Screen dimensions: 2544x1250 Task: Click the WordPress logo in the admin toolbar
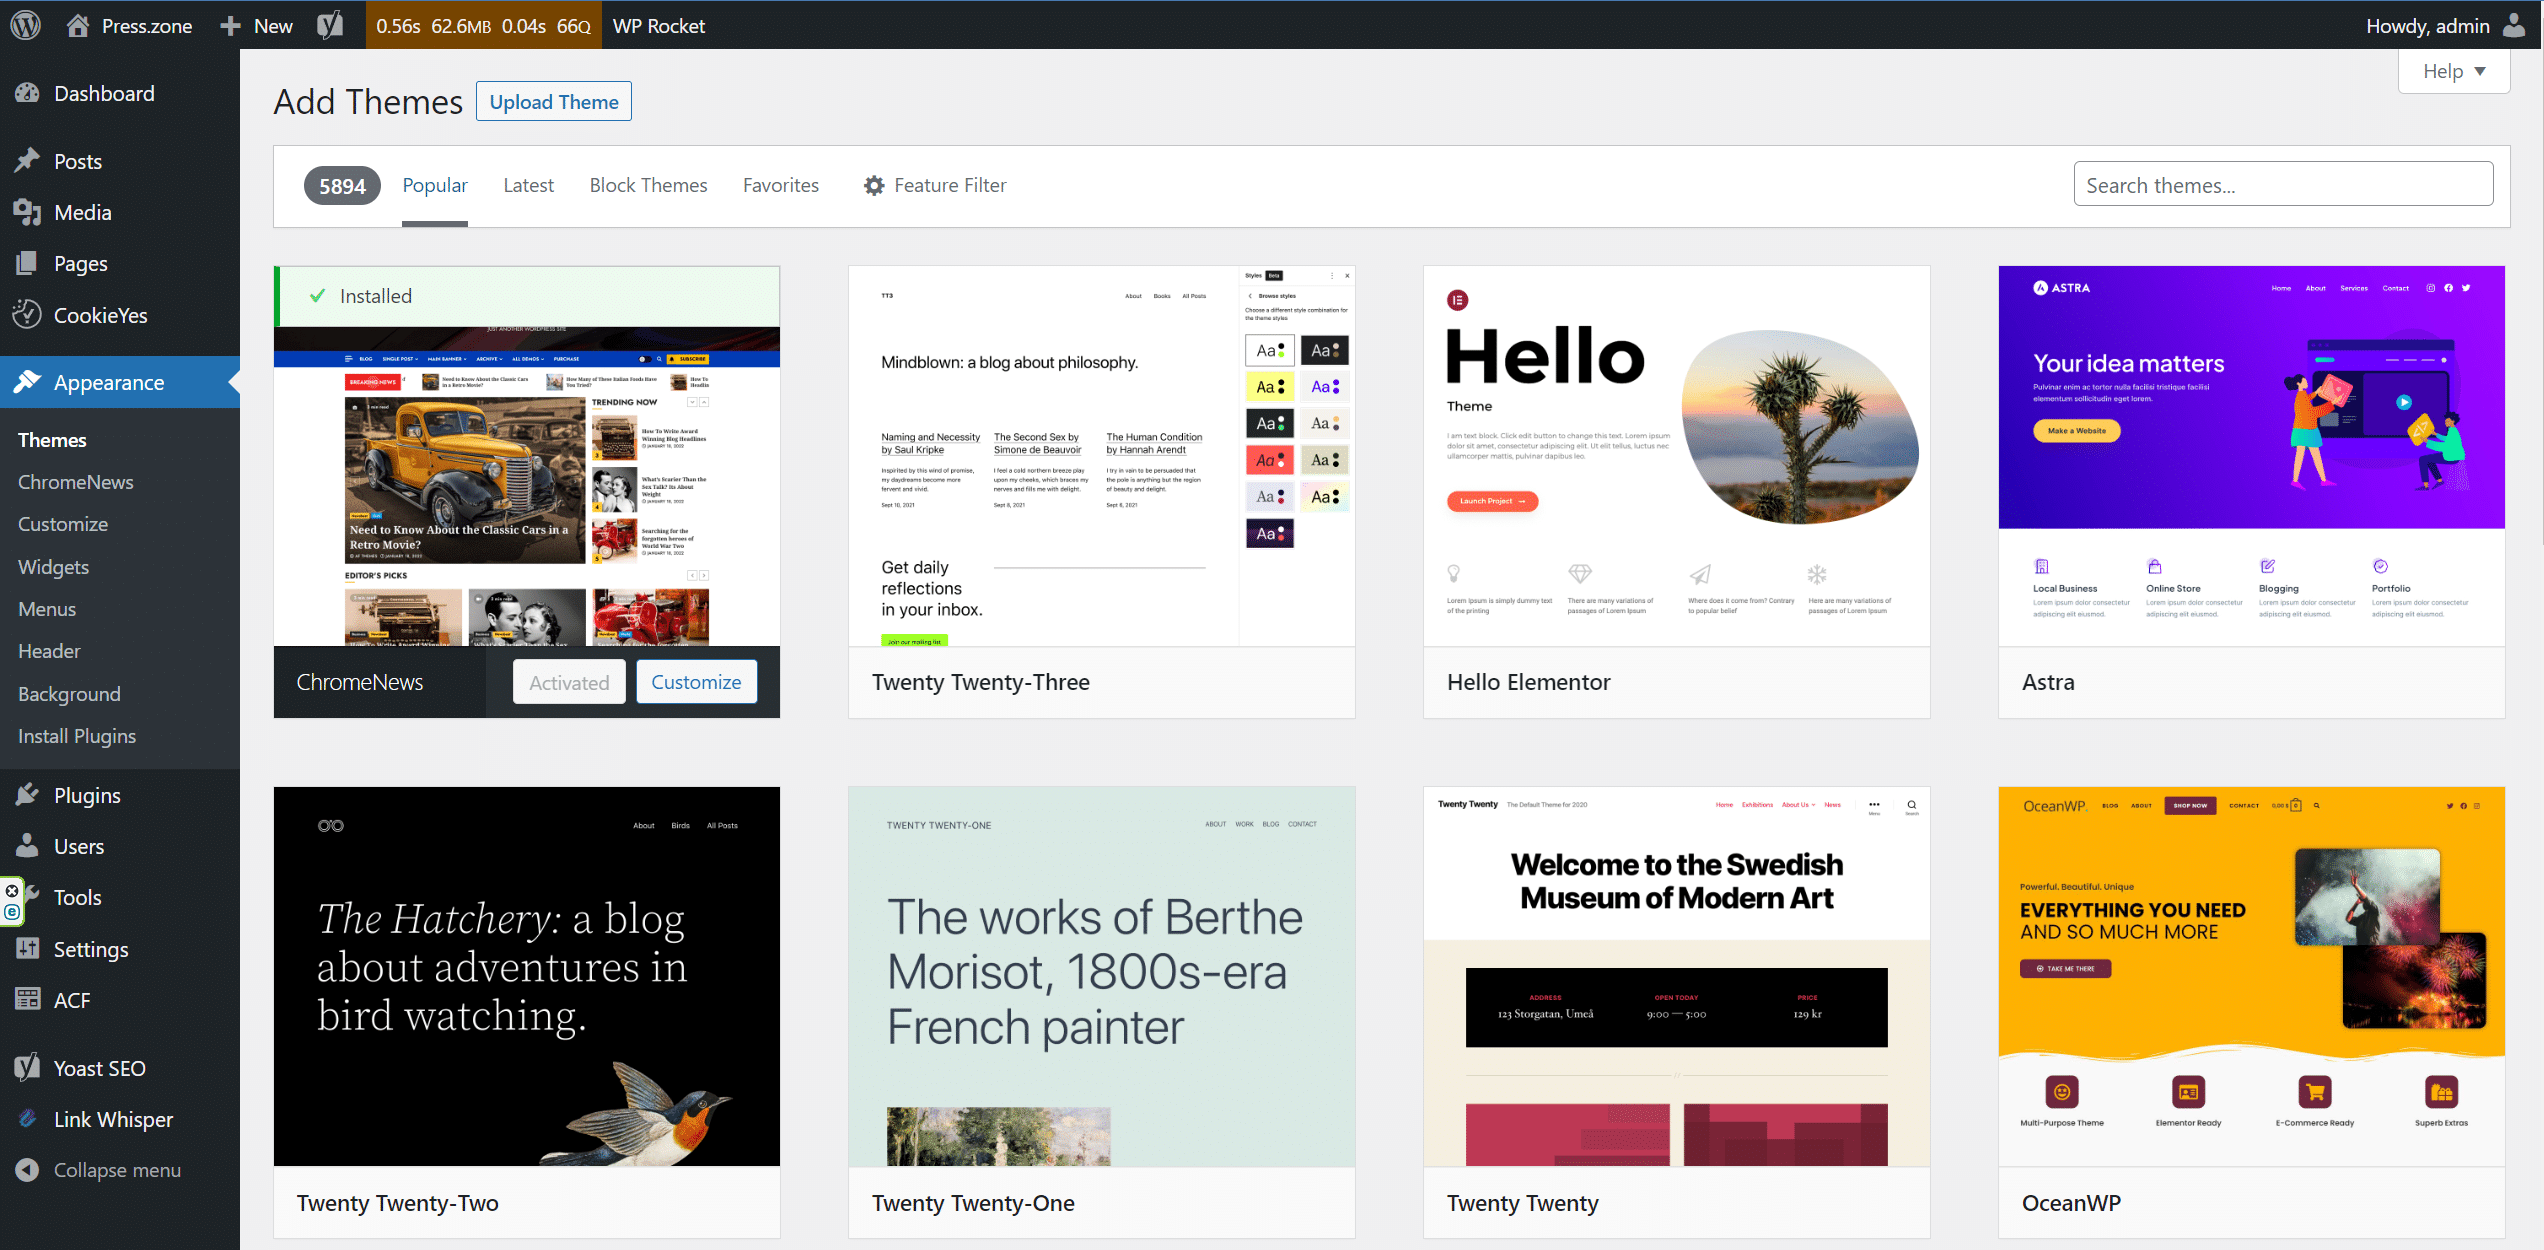tap(24, 25)
